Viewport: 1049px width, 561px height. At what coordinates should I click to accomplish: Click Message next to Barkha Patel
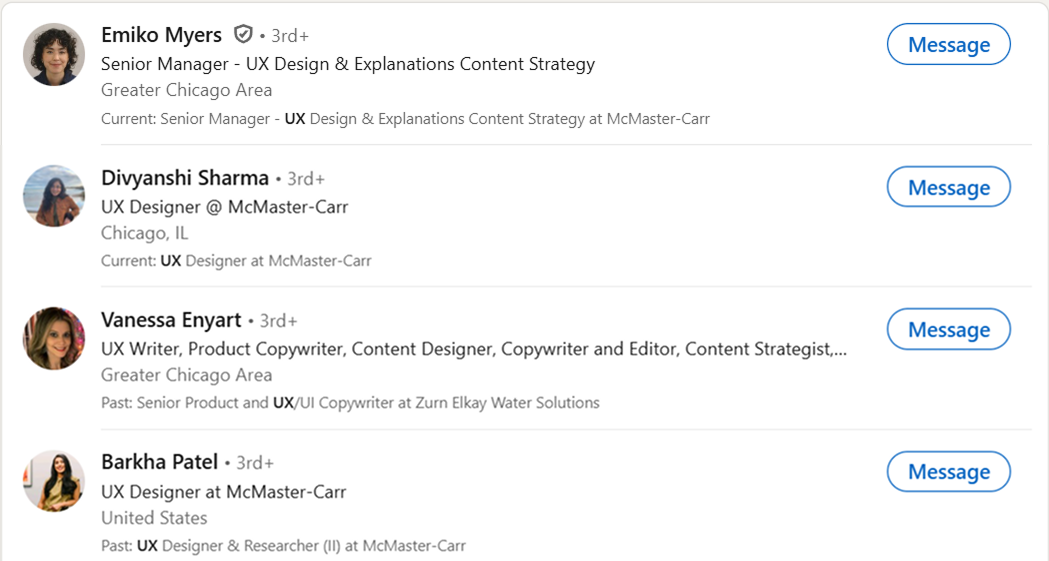(x=948, y=472)
